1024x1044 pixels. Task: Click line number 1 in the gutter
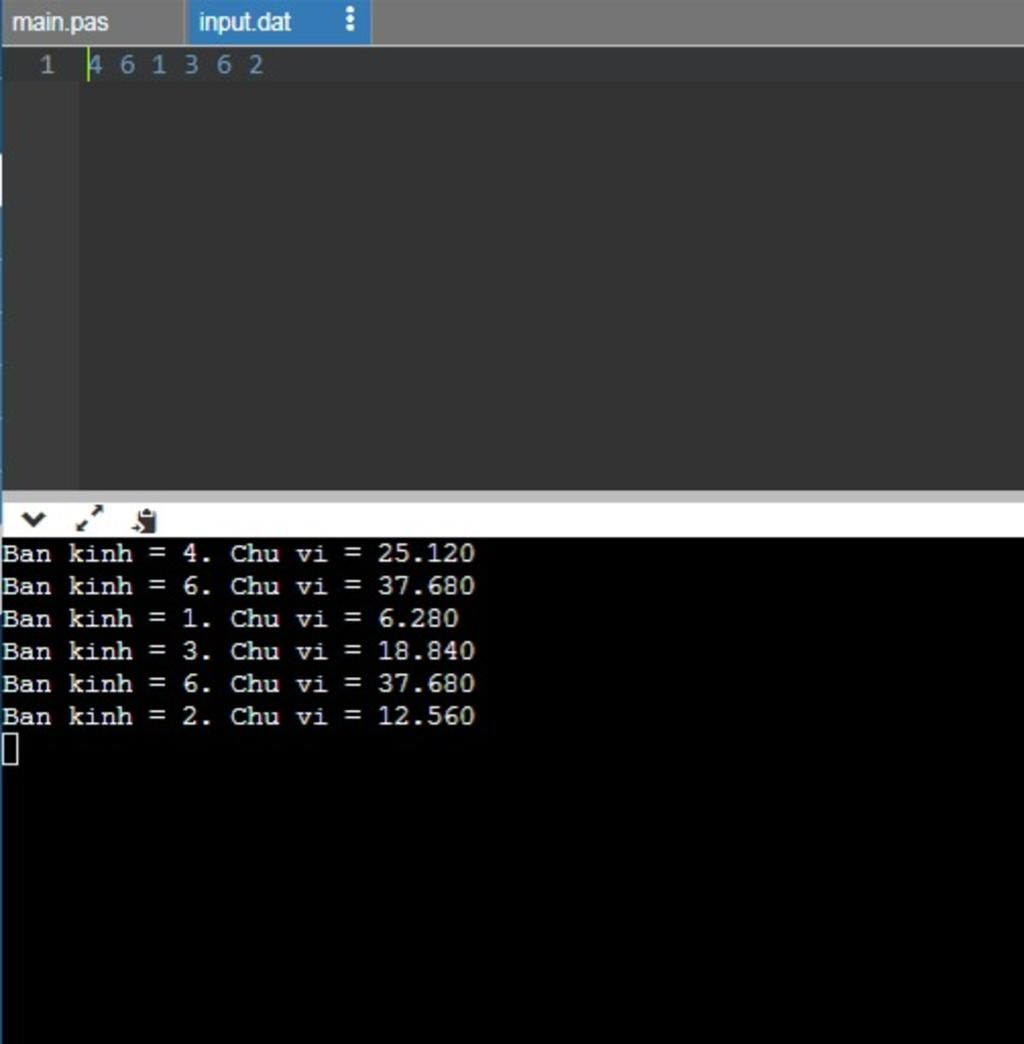47,65
